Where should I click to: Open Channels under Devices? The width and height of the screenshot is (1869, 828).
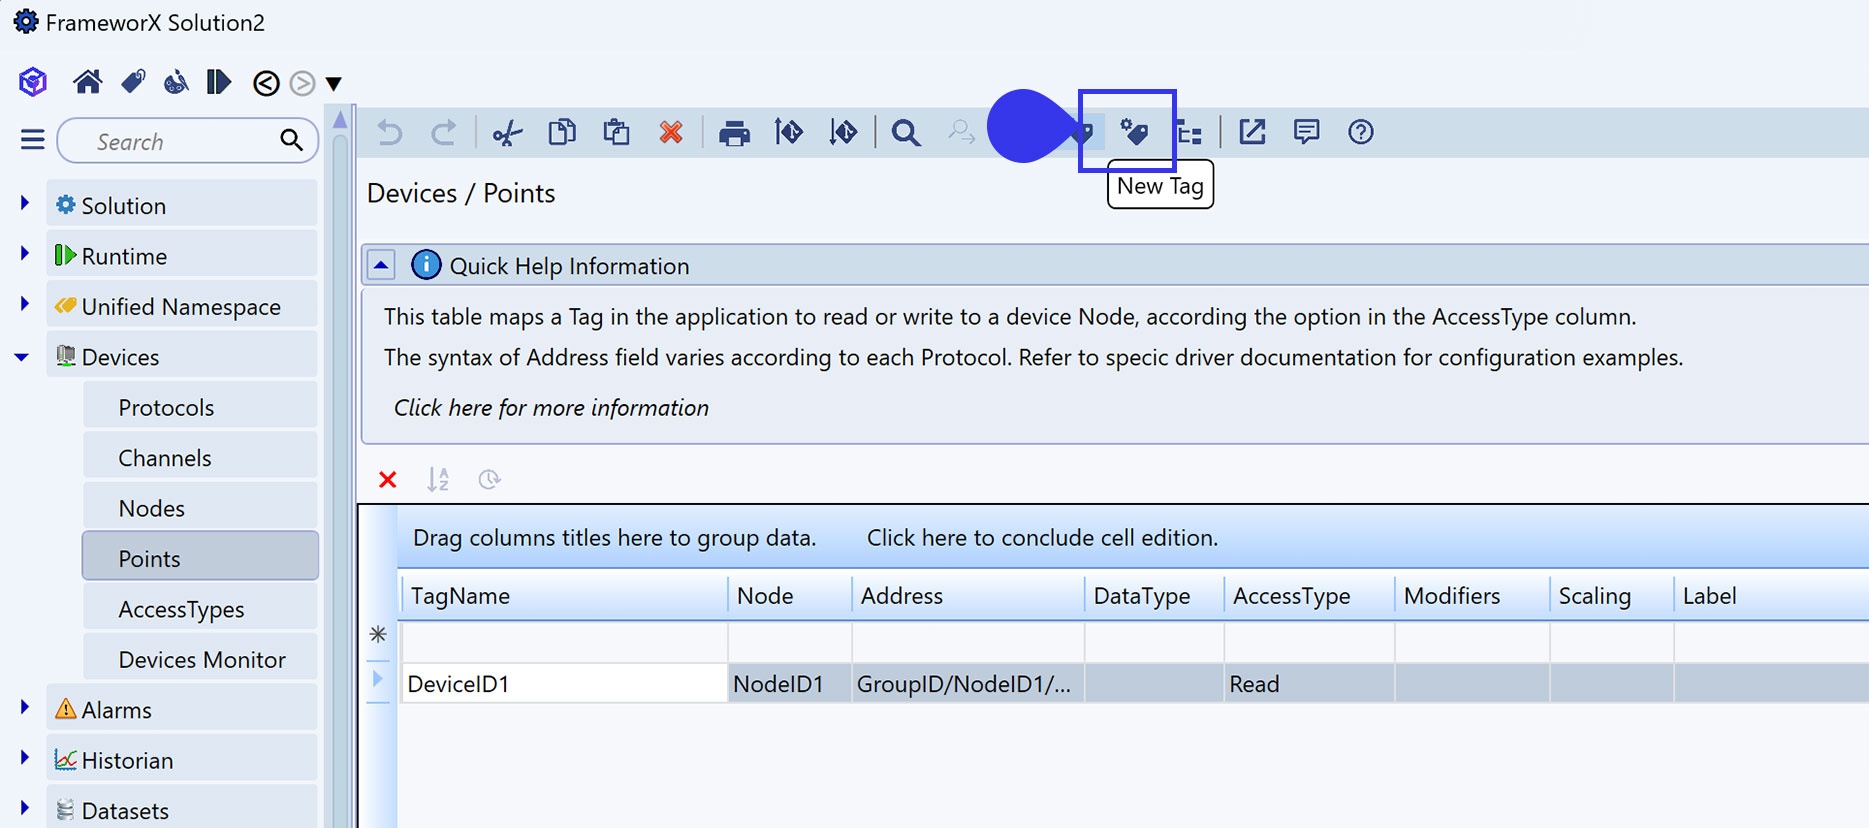point(200,458)
